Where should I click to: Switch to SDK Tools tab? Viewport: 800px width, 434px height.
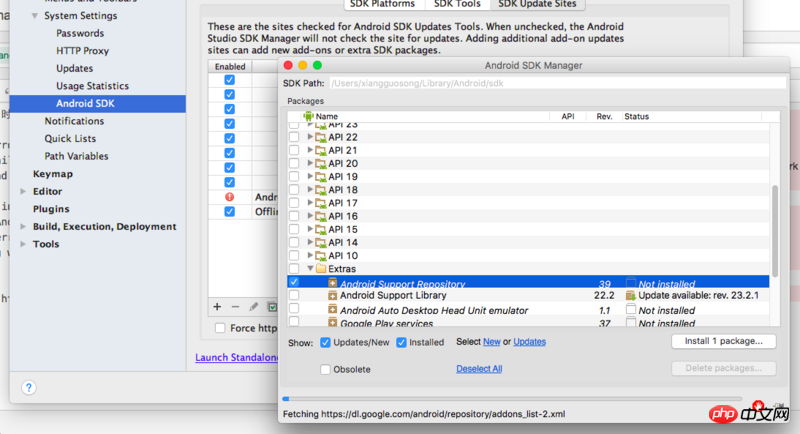(457, 4)
